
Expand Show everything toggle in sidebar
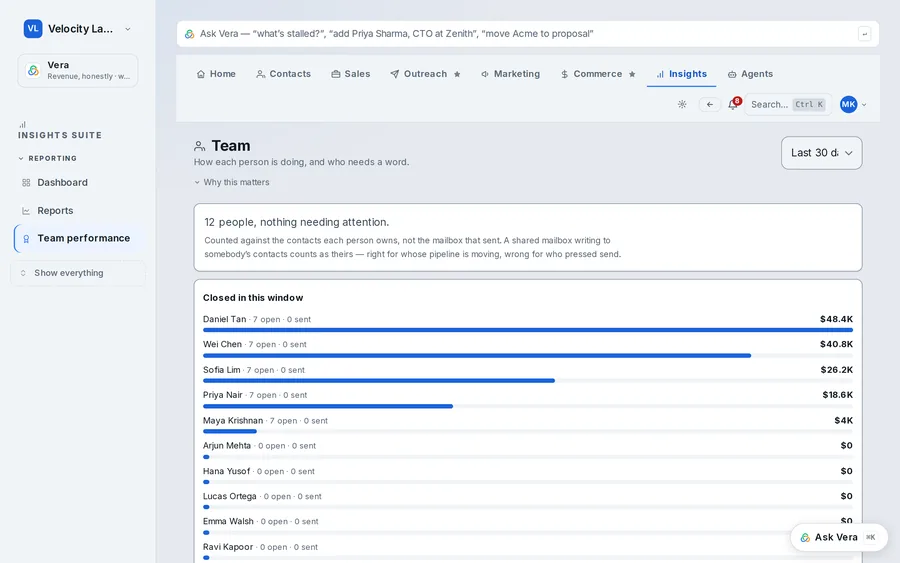(77, 273)
